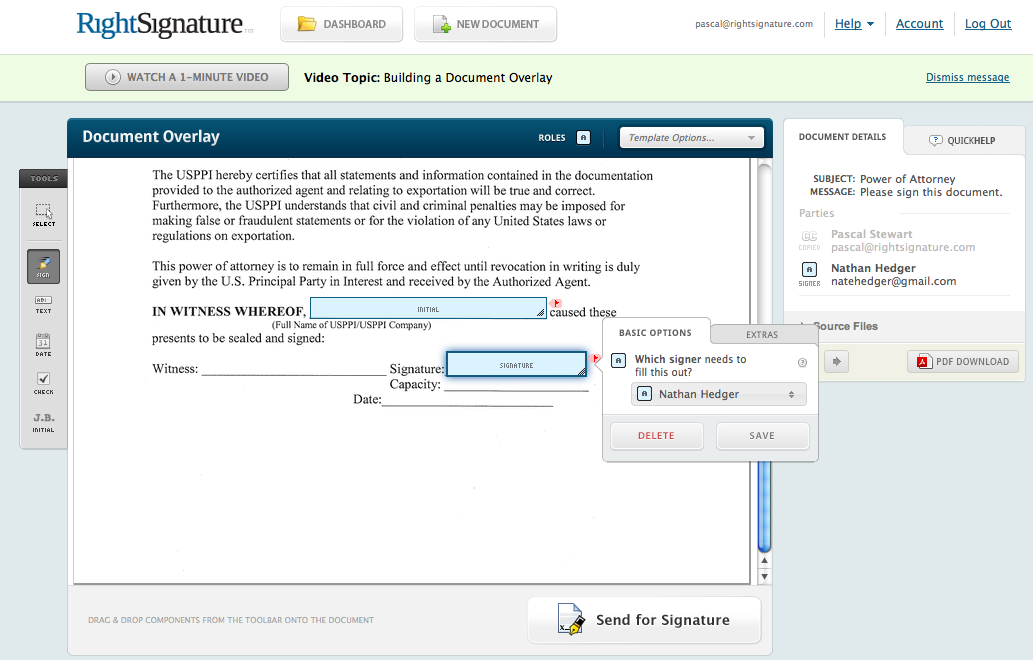Choose the Date tool

[x=43, y=343]
